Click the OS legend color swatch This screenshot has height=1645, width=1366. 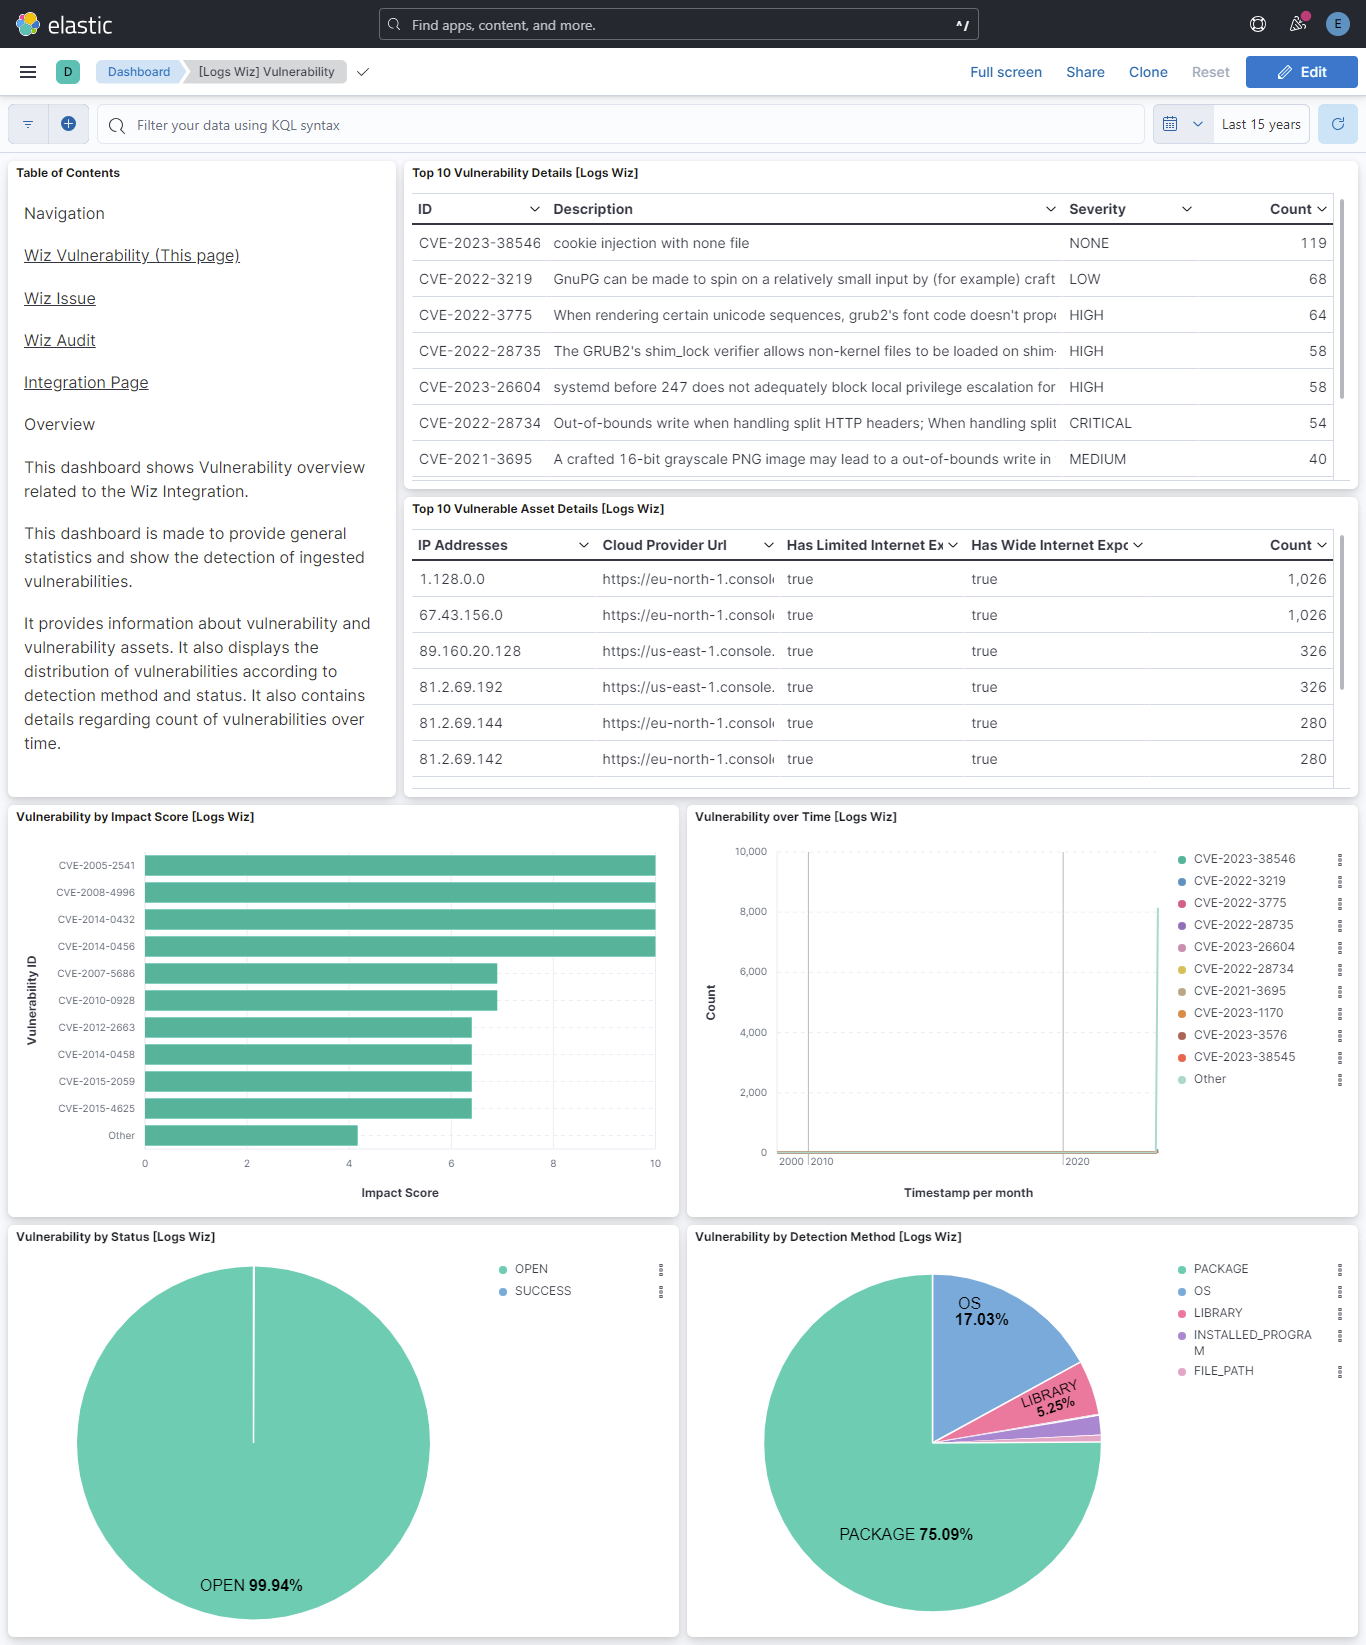coord(1182,1291)
